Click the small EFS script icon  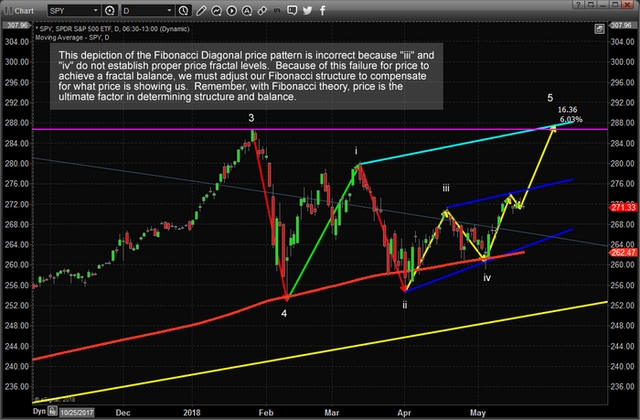[277, 11]
